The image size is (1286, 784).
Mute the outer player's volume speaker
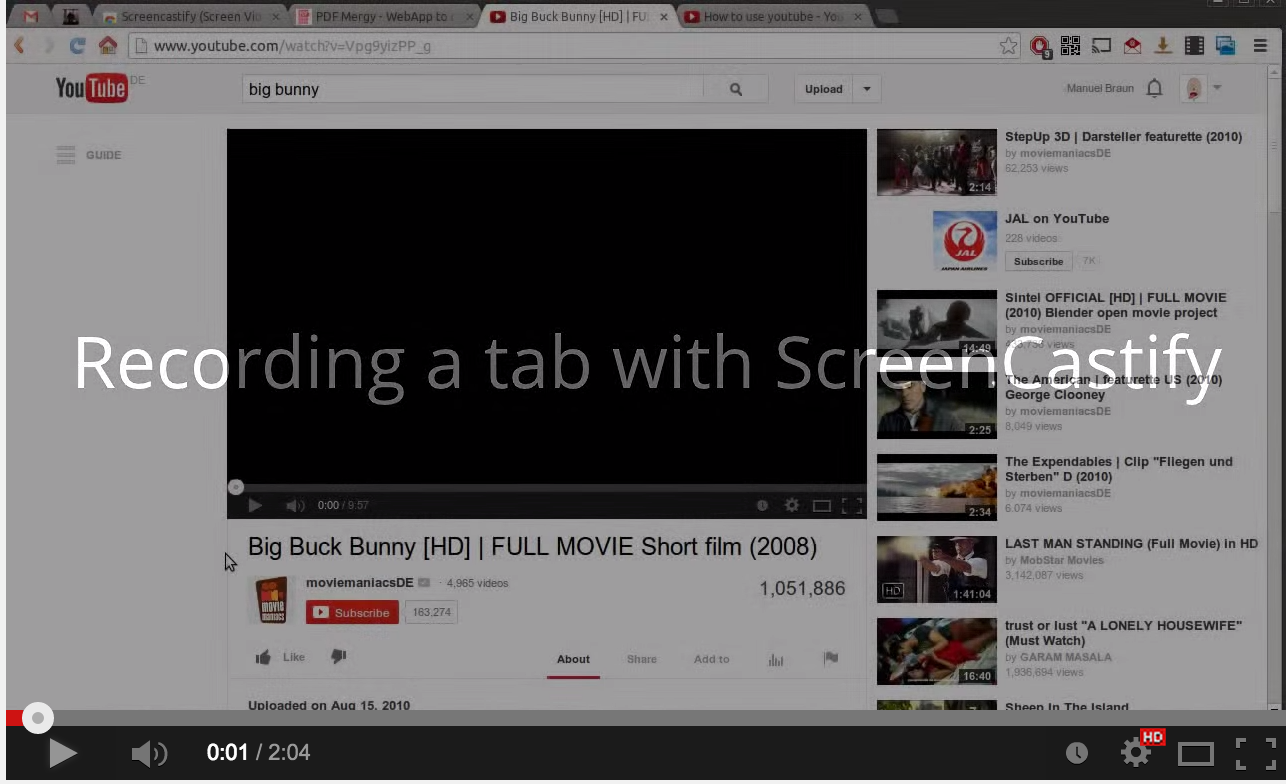[149, 753]
